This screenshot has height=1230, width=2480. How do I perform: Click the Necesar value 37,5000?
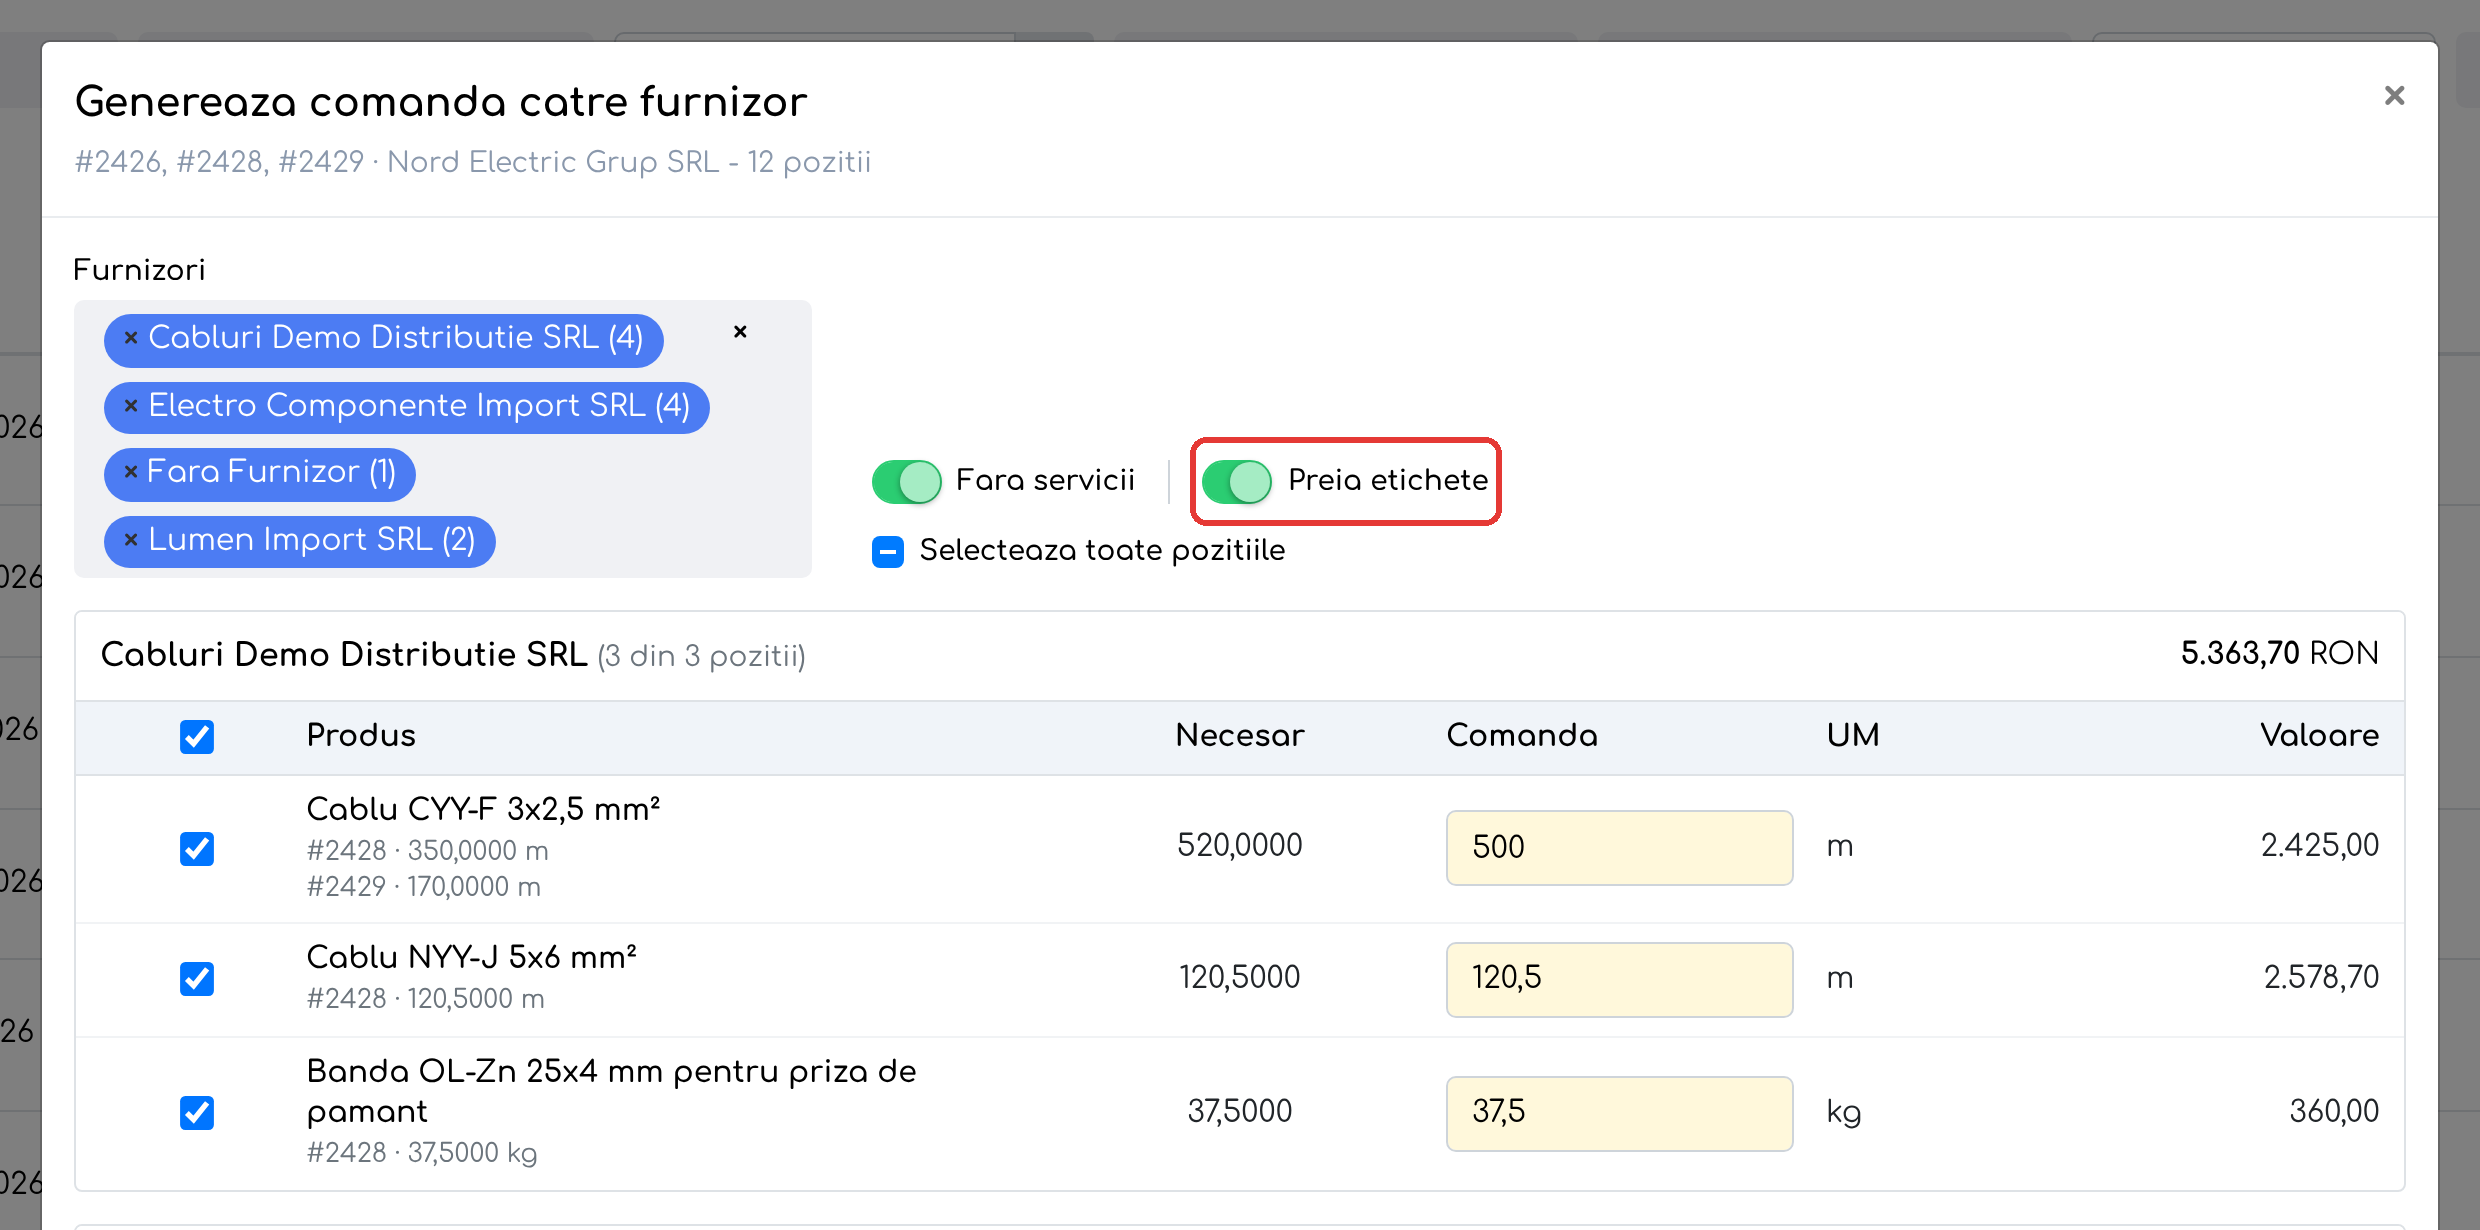click(x=1240, y=1111)
